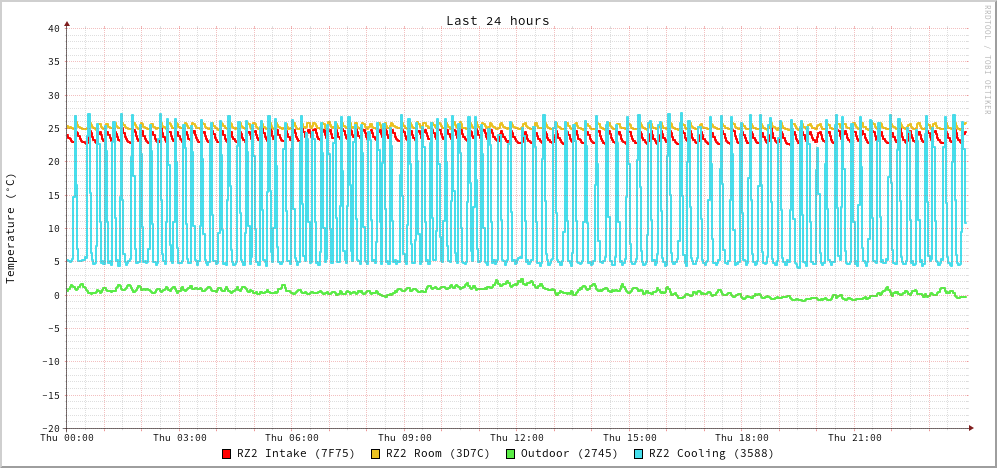The width and height of the screenshot is (997, 468).
Task: Click the red RZ2 Intake legend swatch
Action: point(227,454)
